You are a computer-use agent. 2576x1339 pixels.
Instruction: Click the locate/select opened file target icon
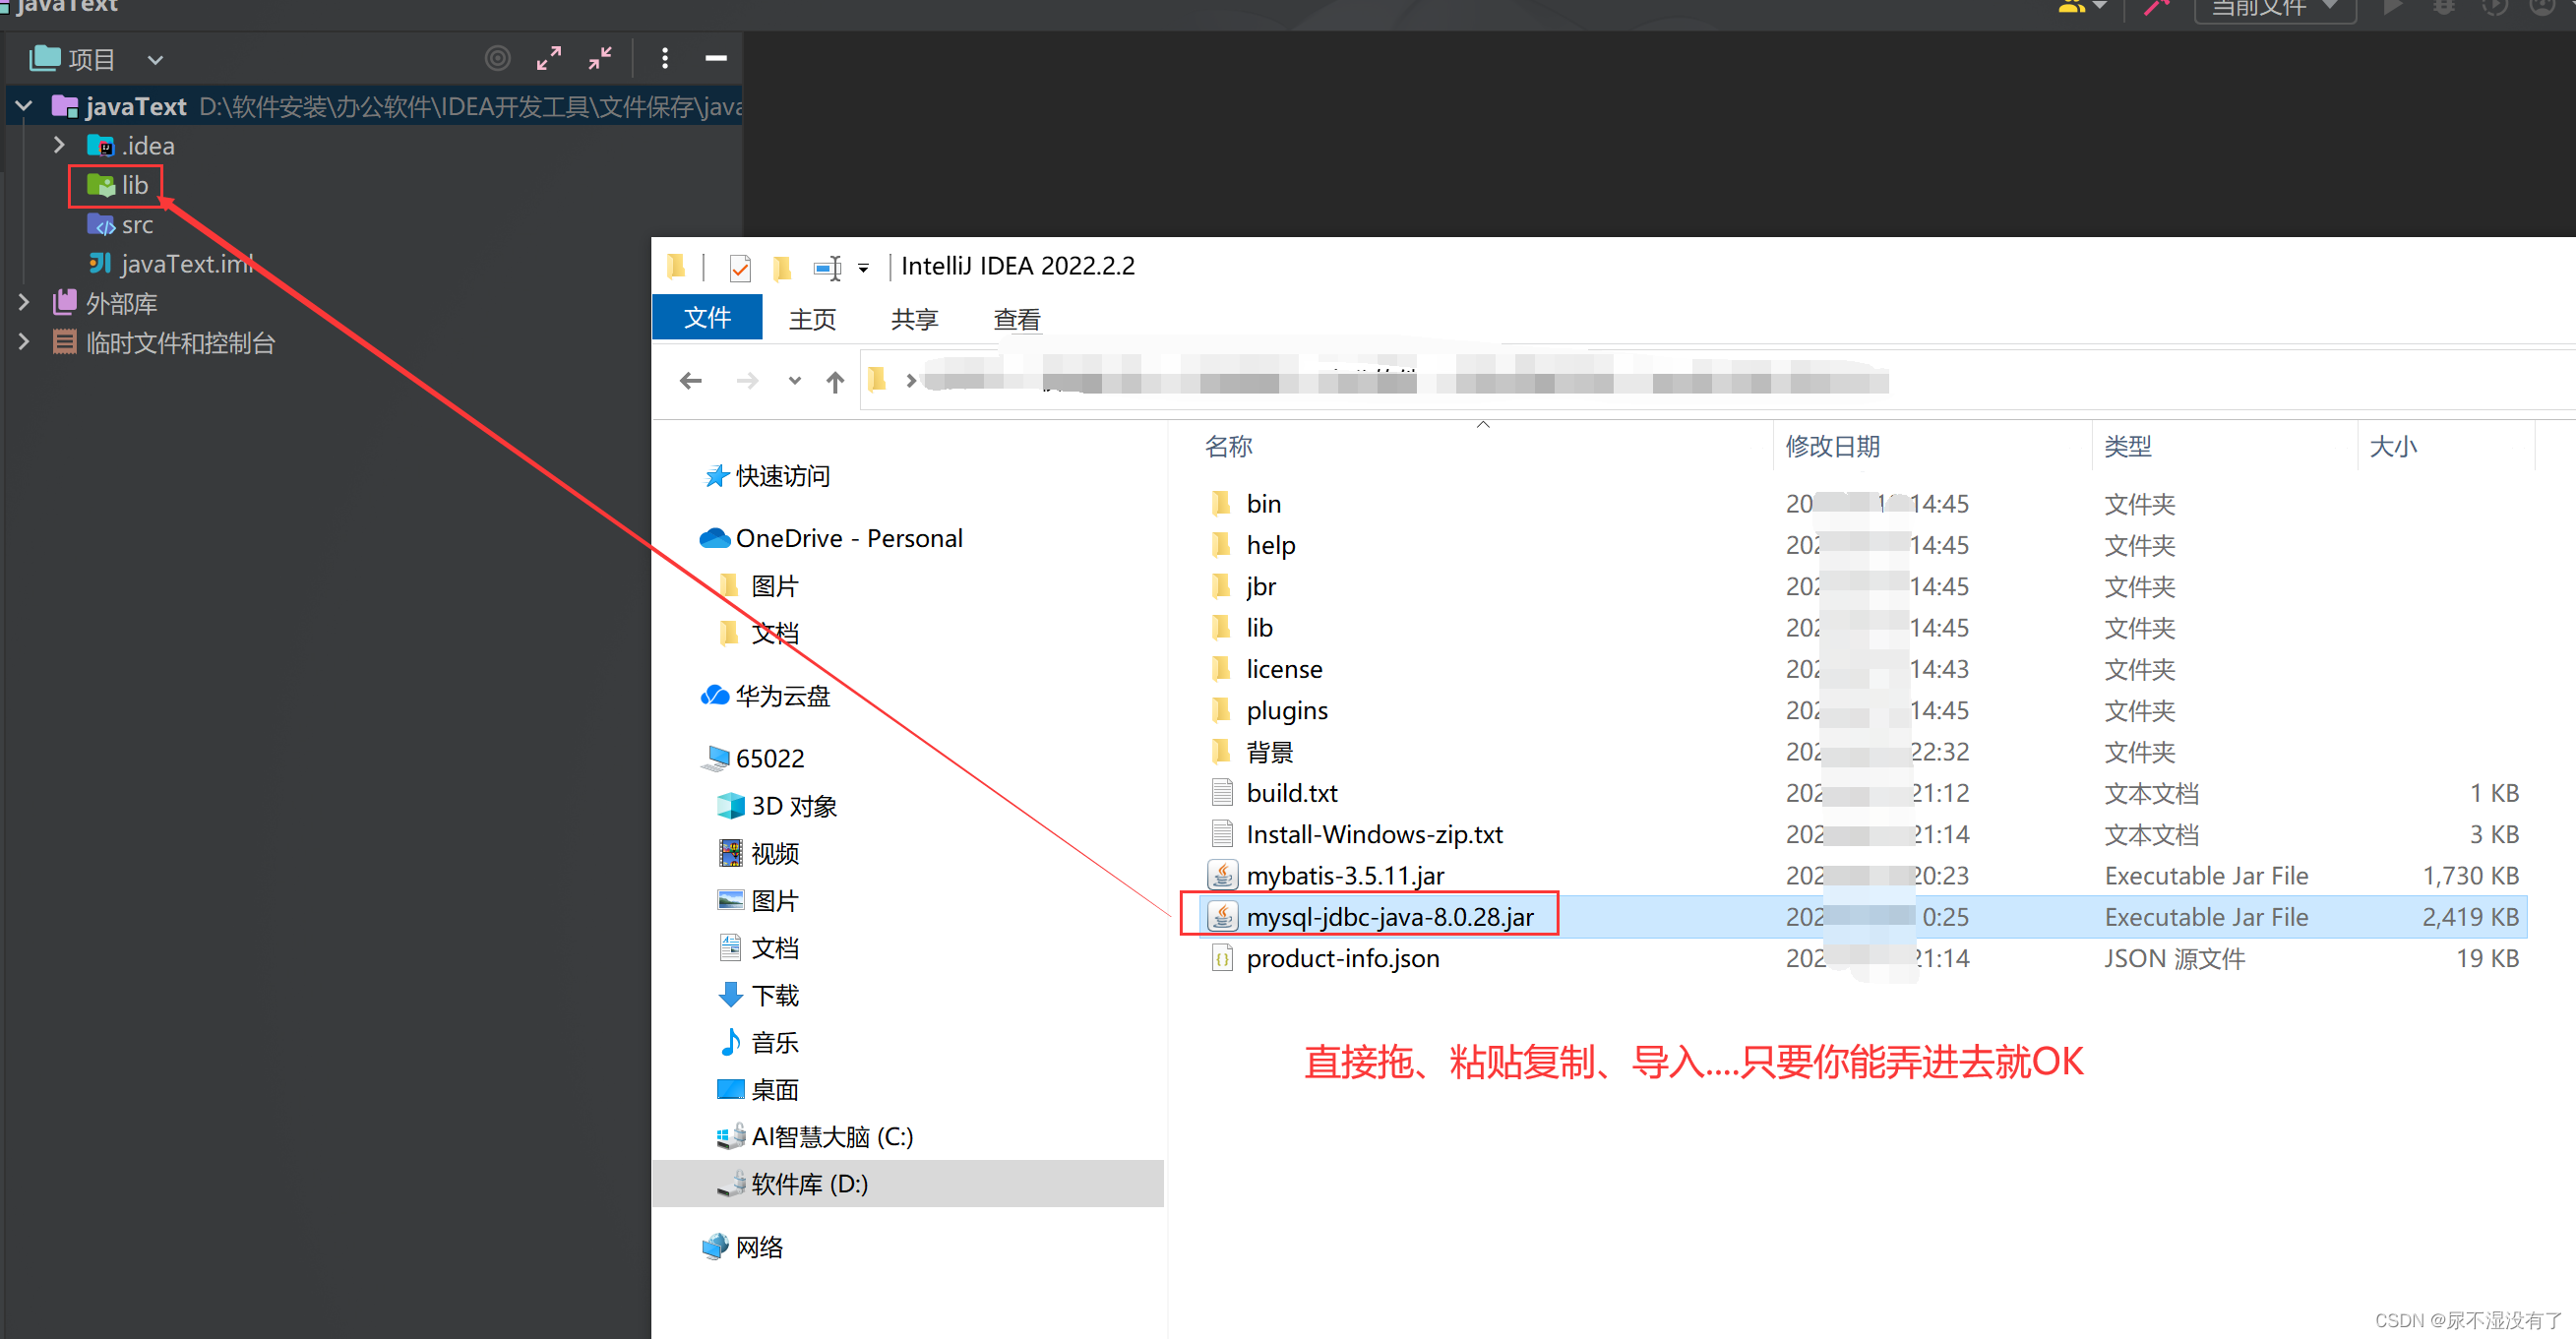[497, 59]
